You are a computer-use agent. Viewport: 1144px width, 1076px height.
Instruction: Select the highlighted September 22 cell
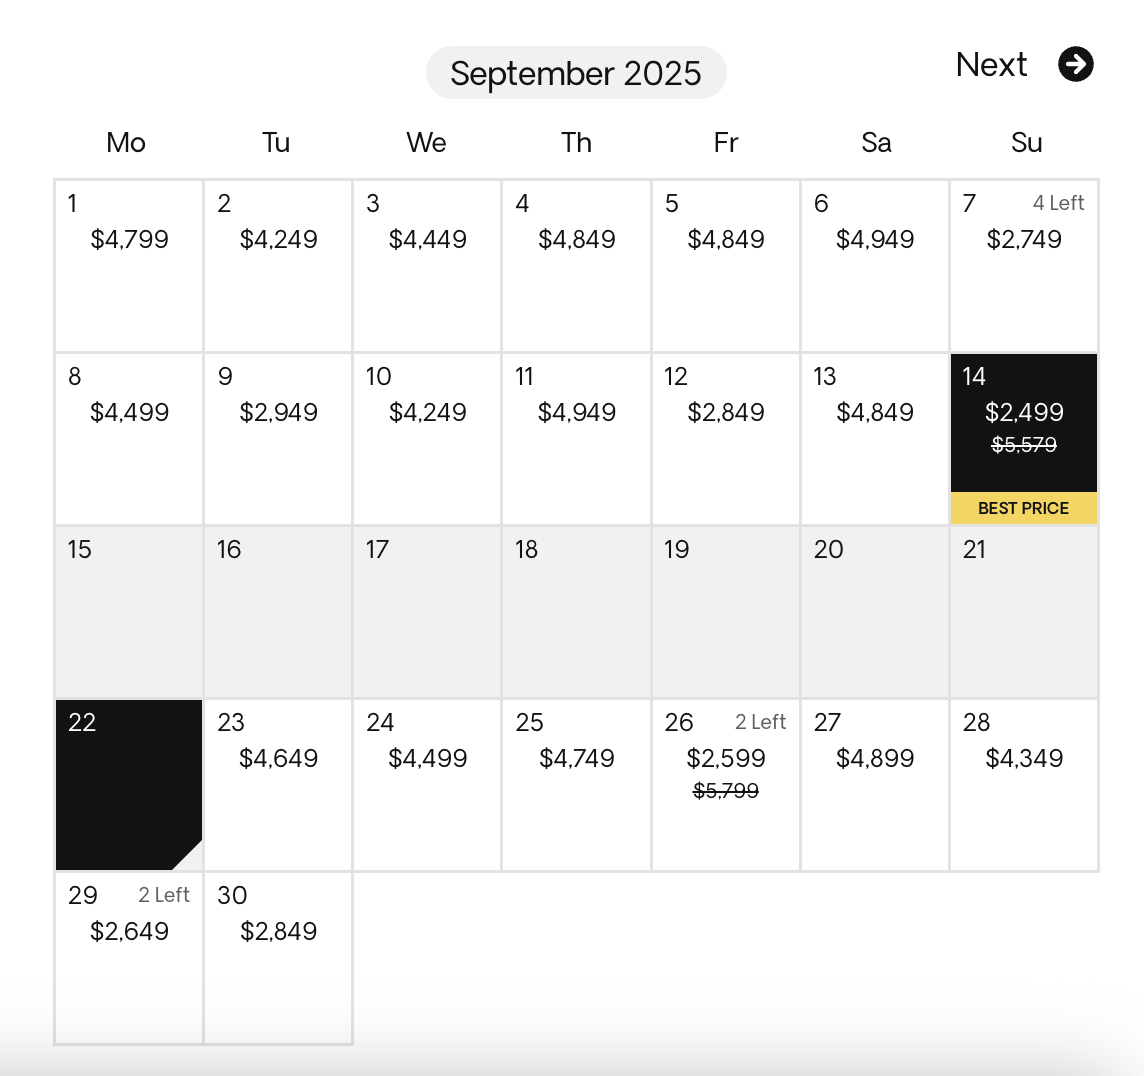click(x=129, y=784)
